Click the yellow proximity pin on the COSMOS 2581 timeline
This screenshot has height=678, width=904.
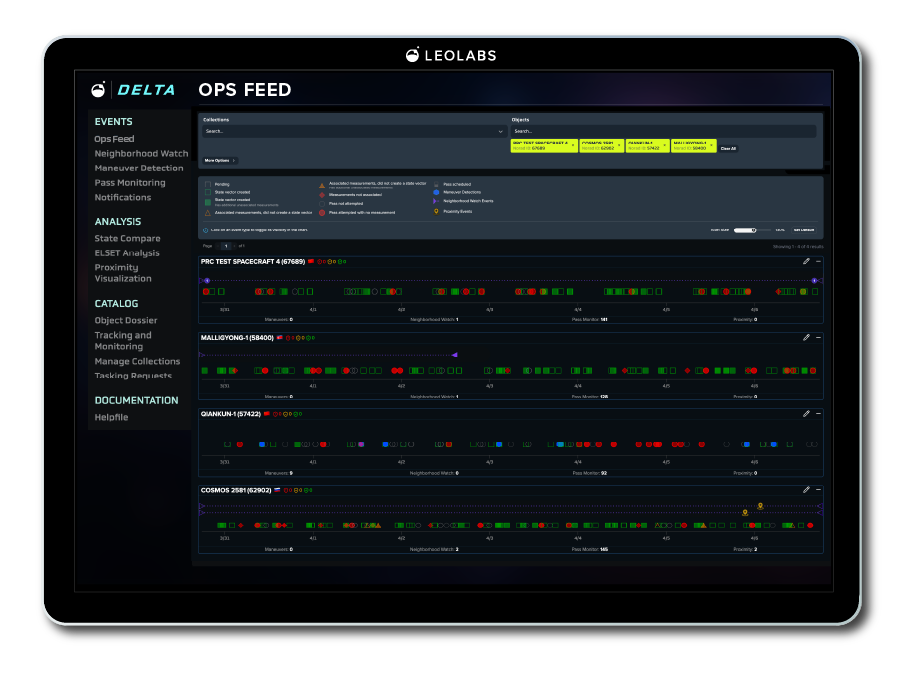pyautogui.click(x=760, y=506)
